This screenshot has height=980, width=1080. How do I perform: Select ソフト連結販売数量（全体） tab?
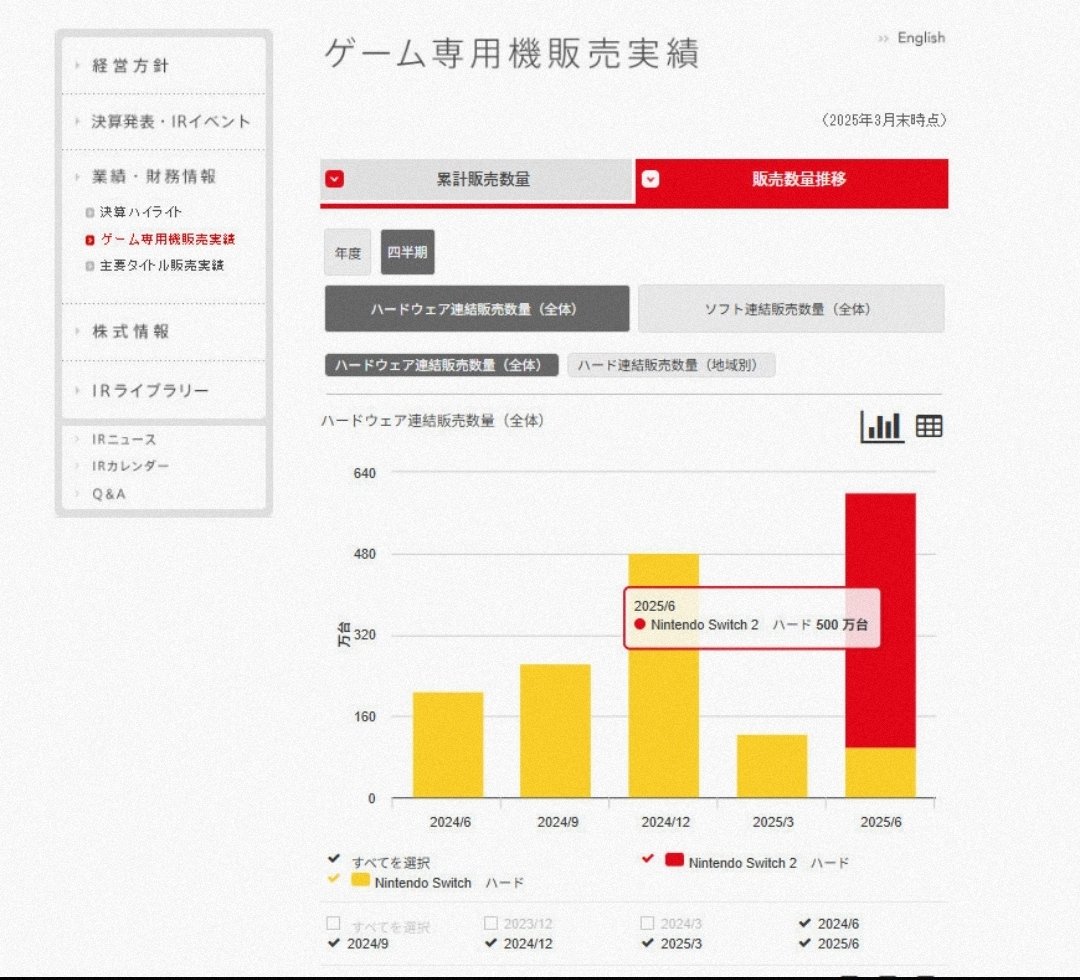[791, 309]
